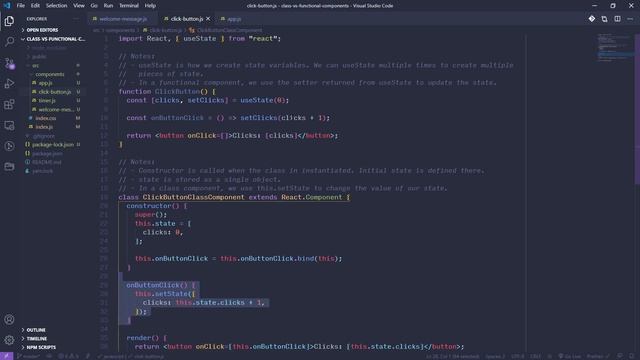Screen dimensions: 640x360
Task: Click the remote window indicator in status bar
Action: click(7, 356)
